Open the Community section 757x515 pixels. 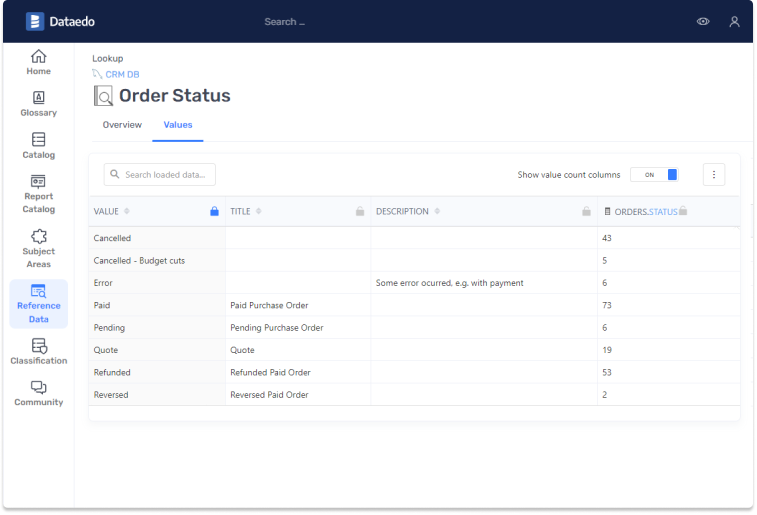tap(39, 394)
